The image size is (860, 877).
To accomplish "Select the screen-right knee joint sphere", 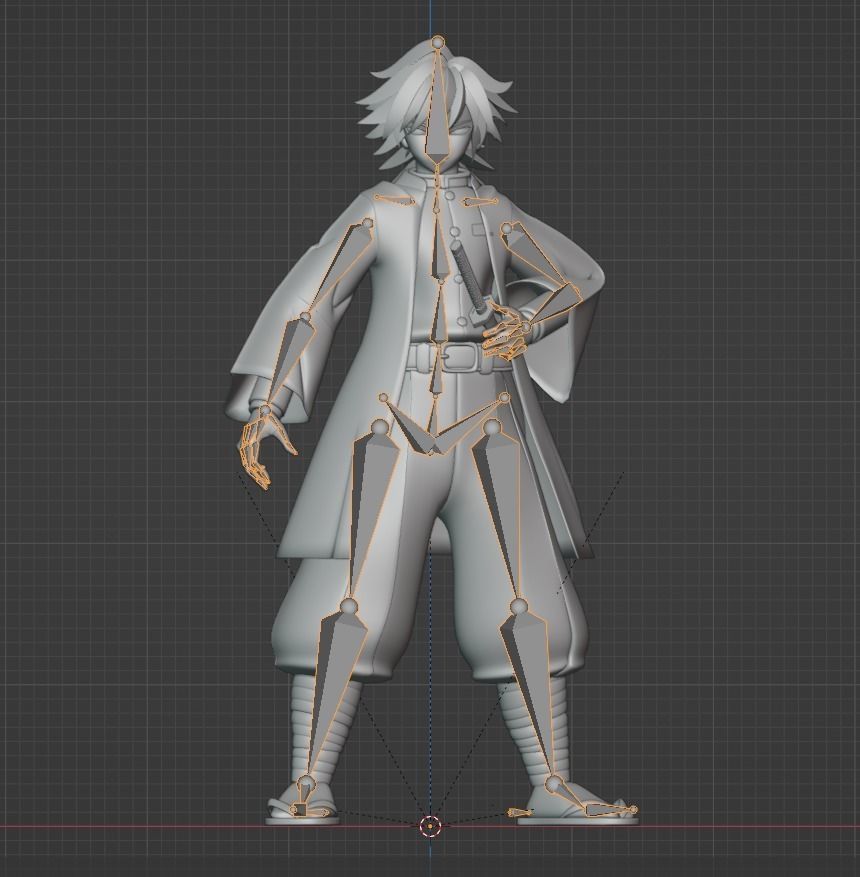I will [519, 606].
